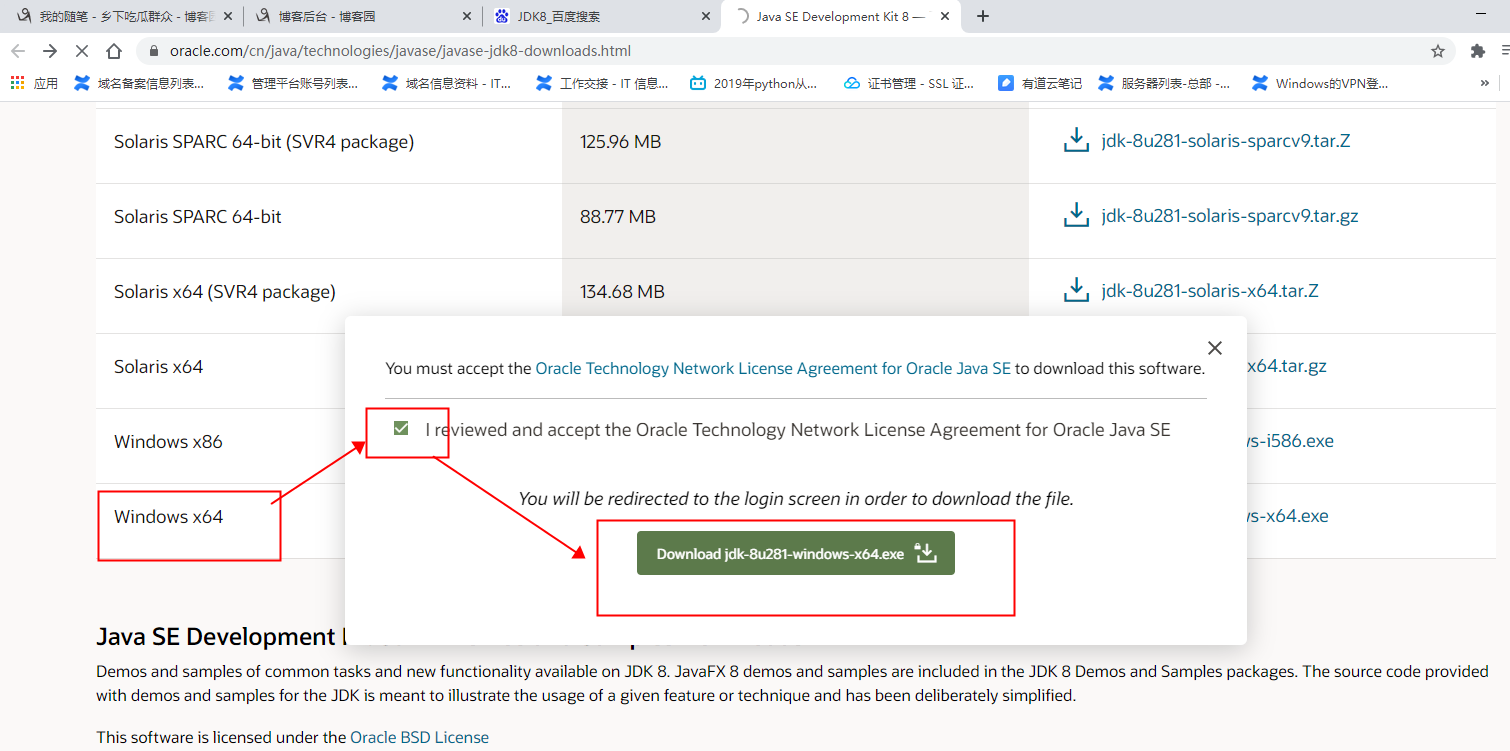This screenshot has height=751, width=1510.
Task: Select the Java SE Development Kit 8 tab
Action: click(x=840, y=16)
